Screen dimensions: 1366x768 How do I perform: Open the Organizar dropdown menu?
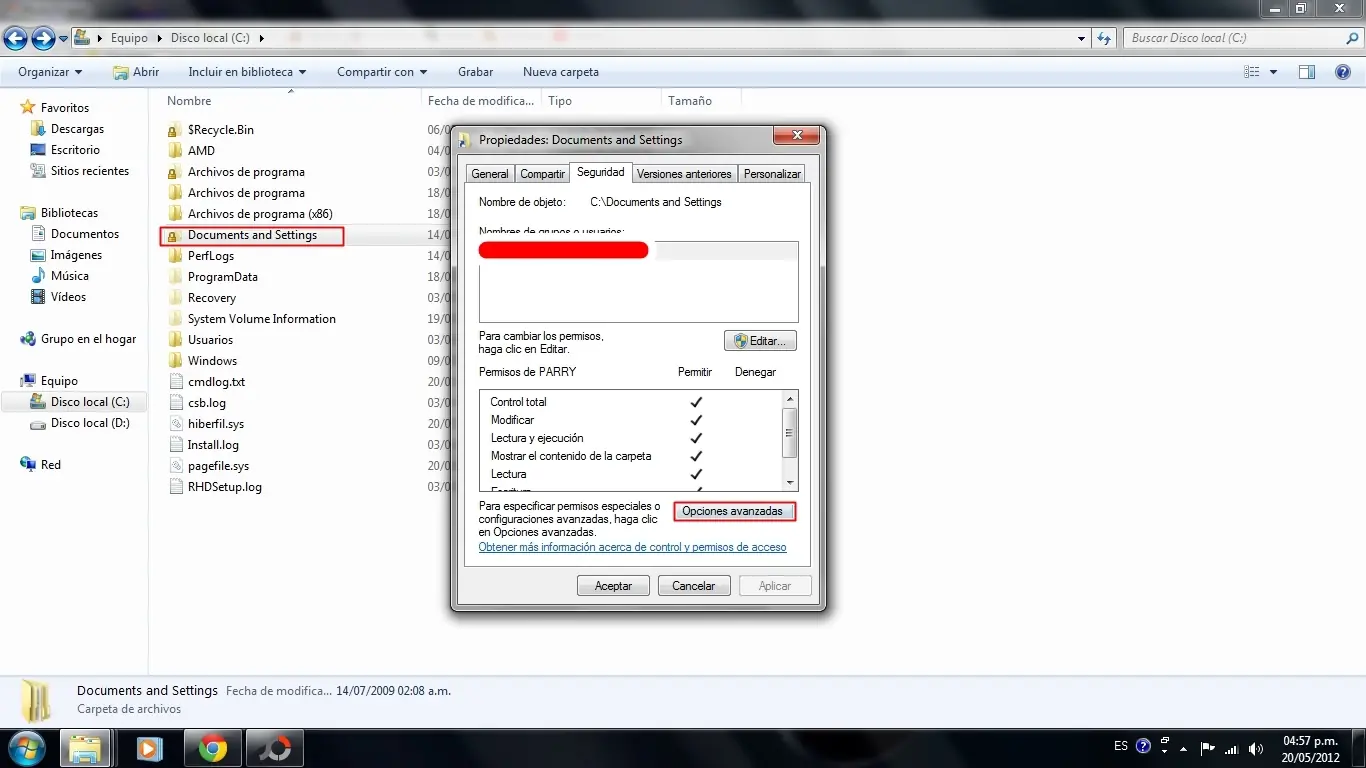tap(50, 72)
